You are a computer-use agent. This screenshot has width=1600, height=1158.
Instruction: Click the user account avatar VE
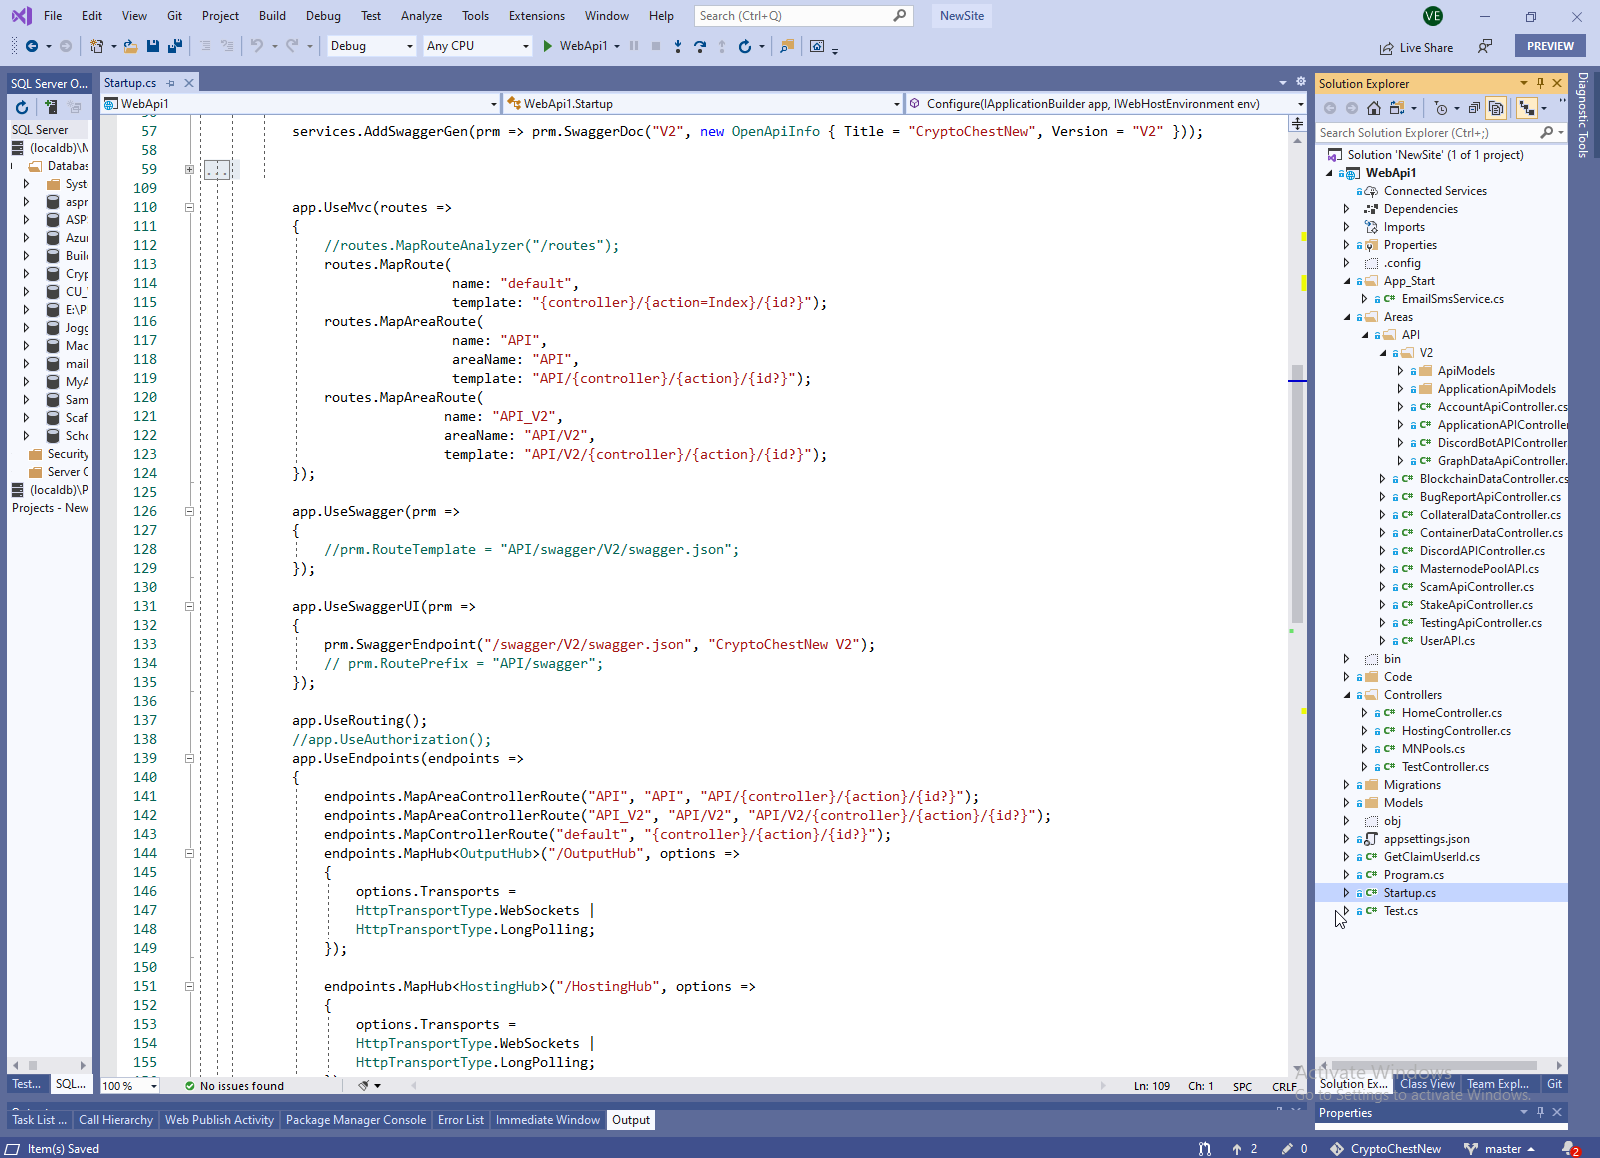[x=1433, y=16]
